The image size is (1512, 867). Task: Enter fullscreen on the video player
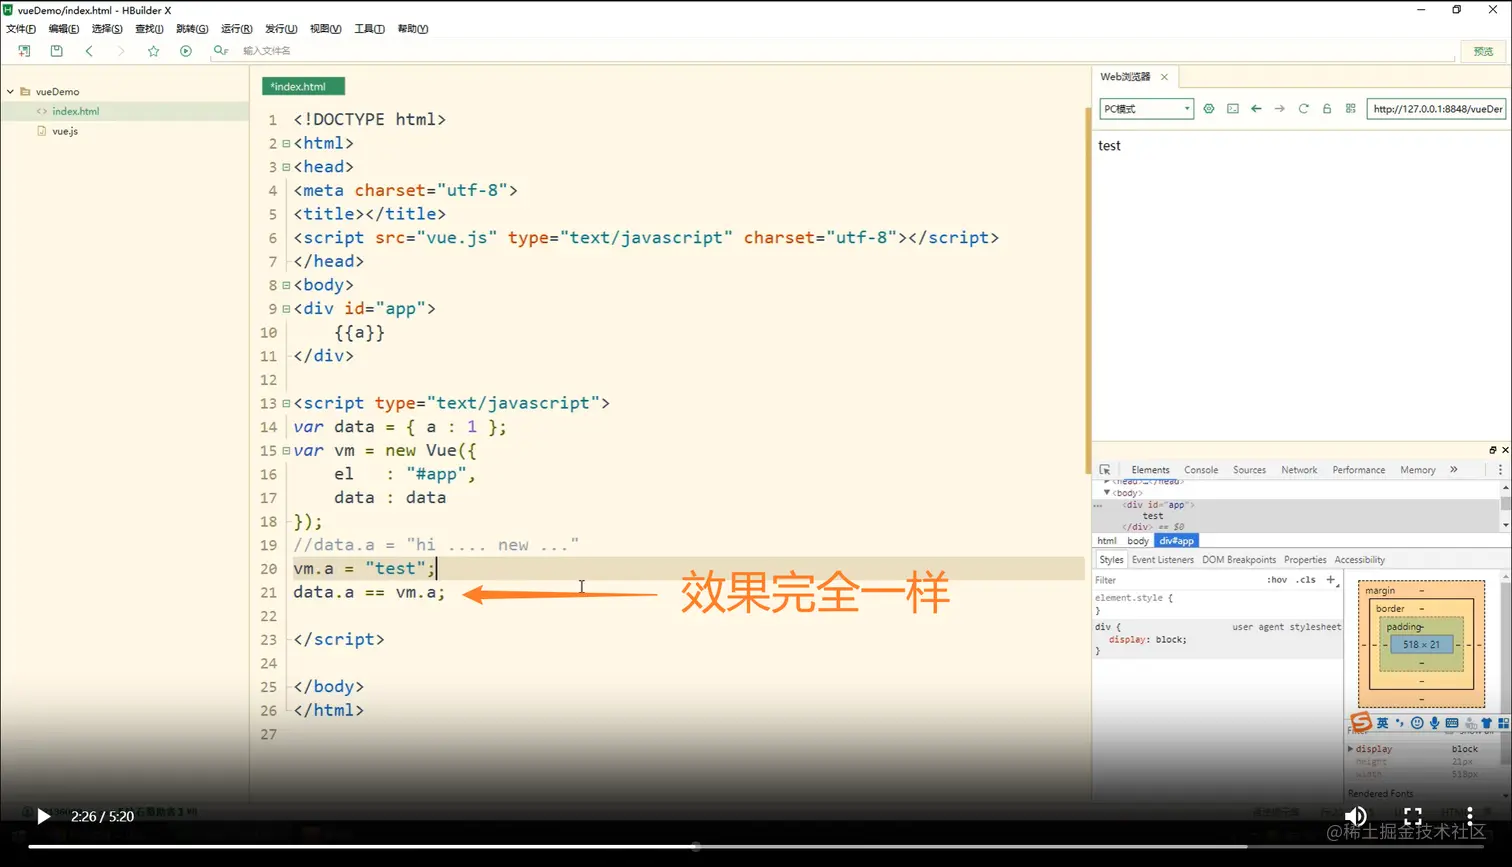point(1413,816)
